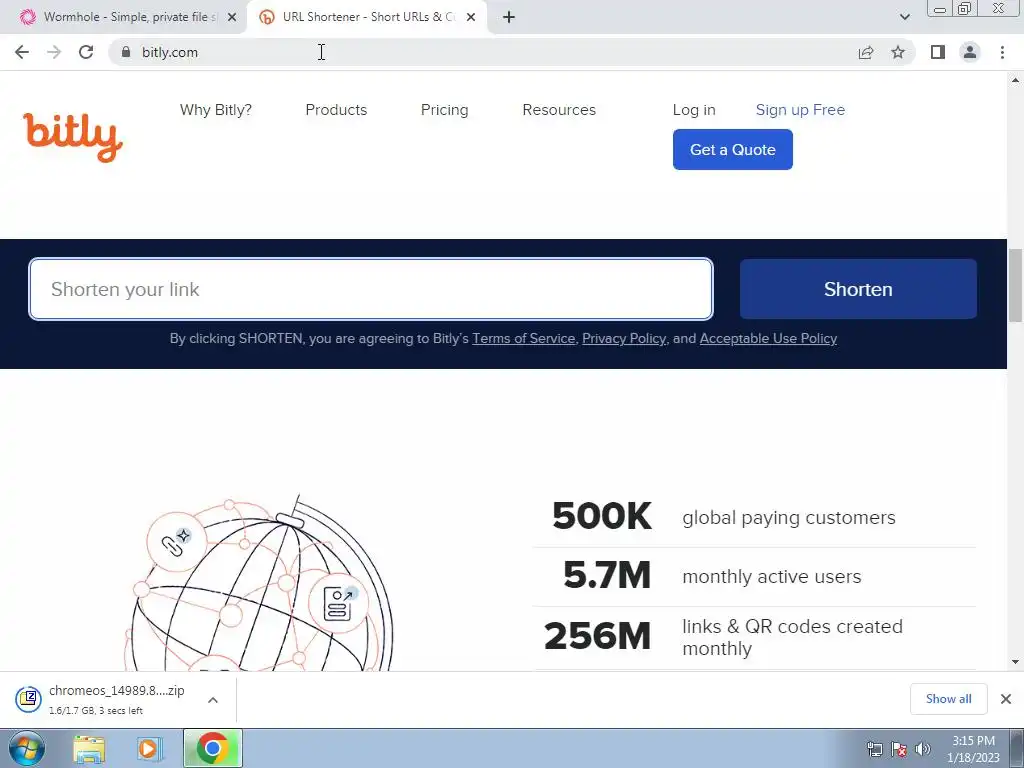The width and height of the screenshot is (1024, 768).
Task: Go to the Pricing page
Action: 444,110
